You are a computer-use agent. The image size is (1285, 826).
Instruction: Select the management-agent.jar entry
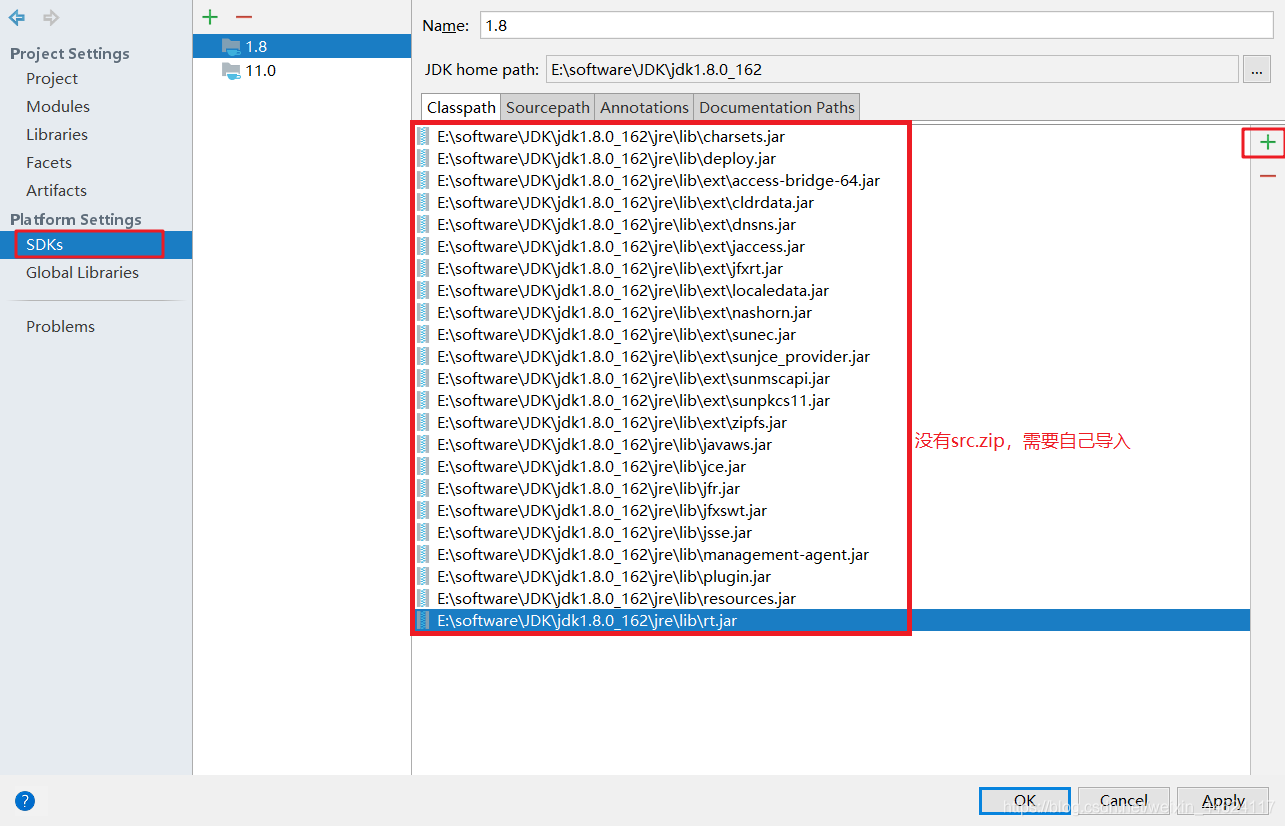[x=830, y=554]
